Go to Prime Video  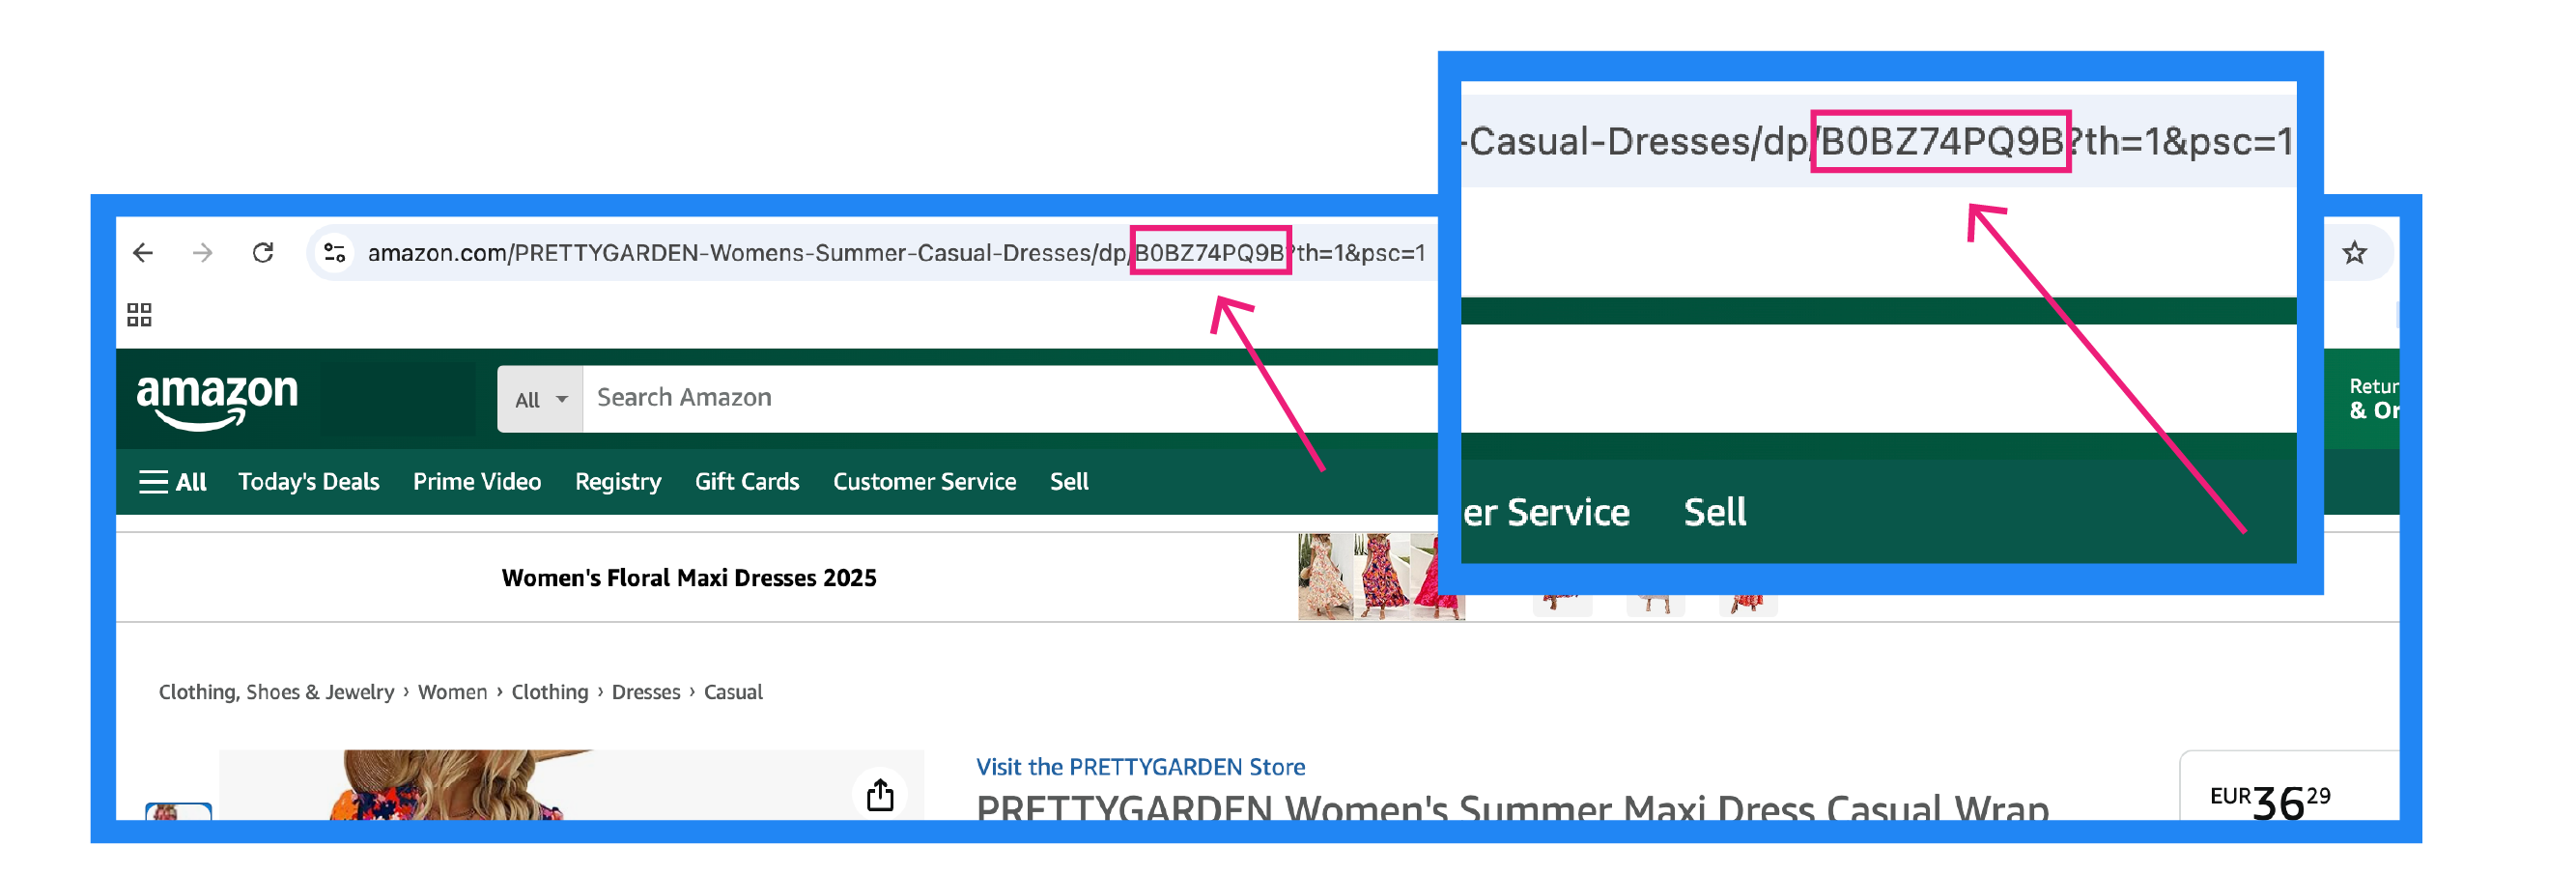click(x=477, y=482)
